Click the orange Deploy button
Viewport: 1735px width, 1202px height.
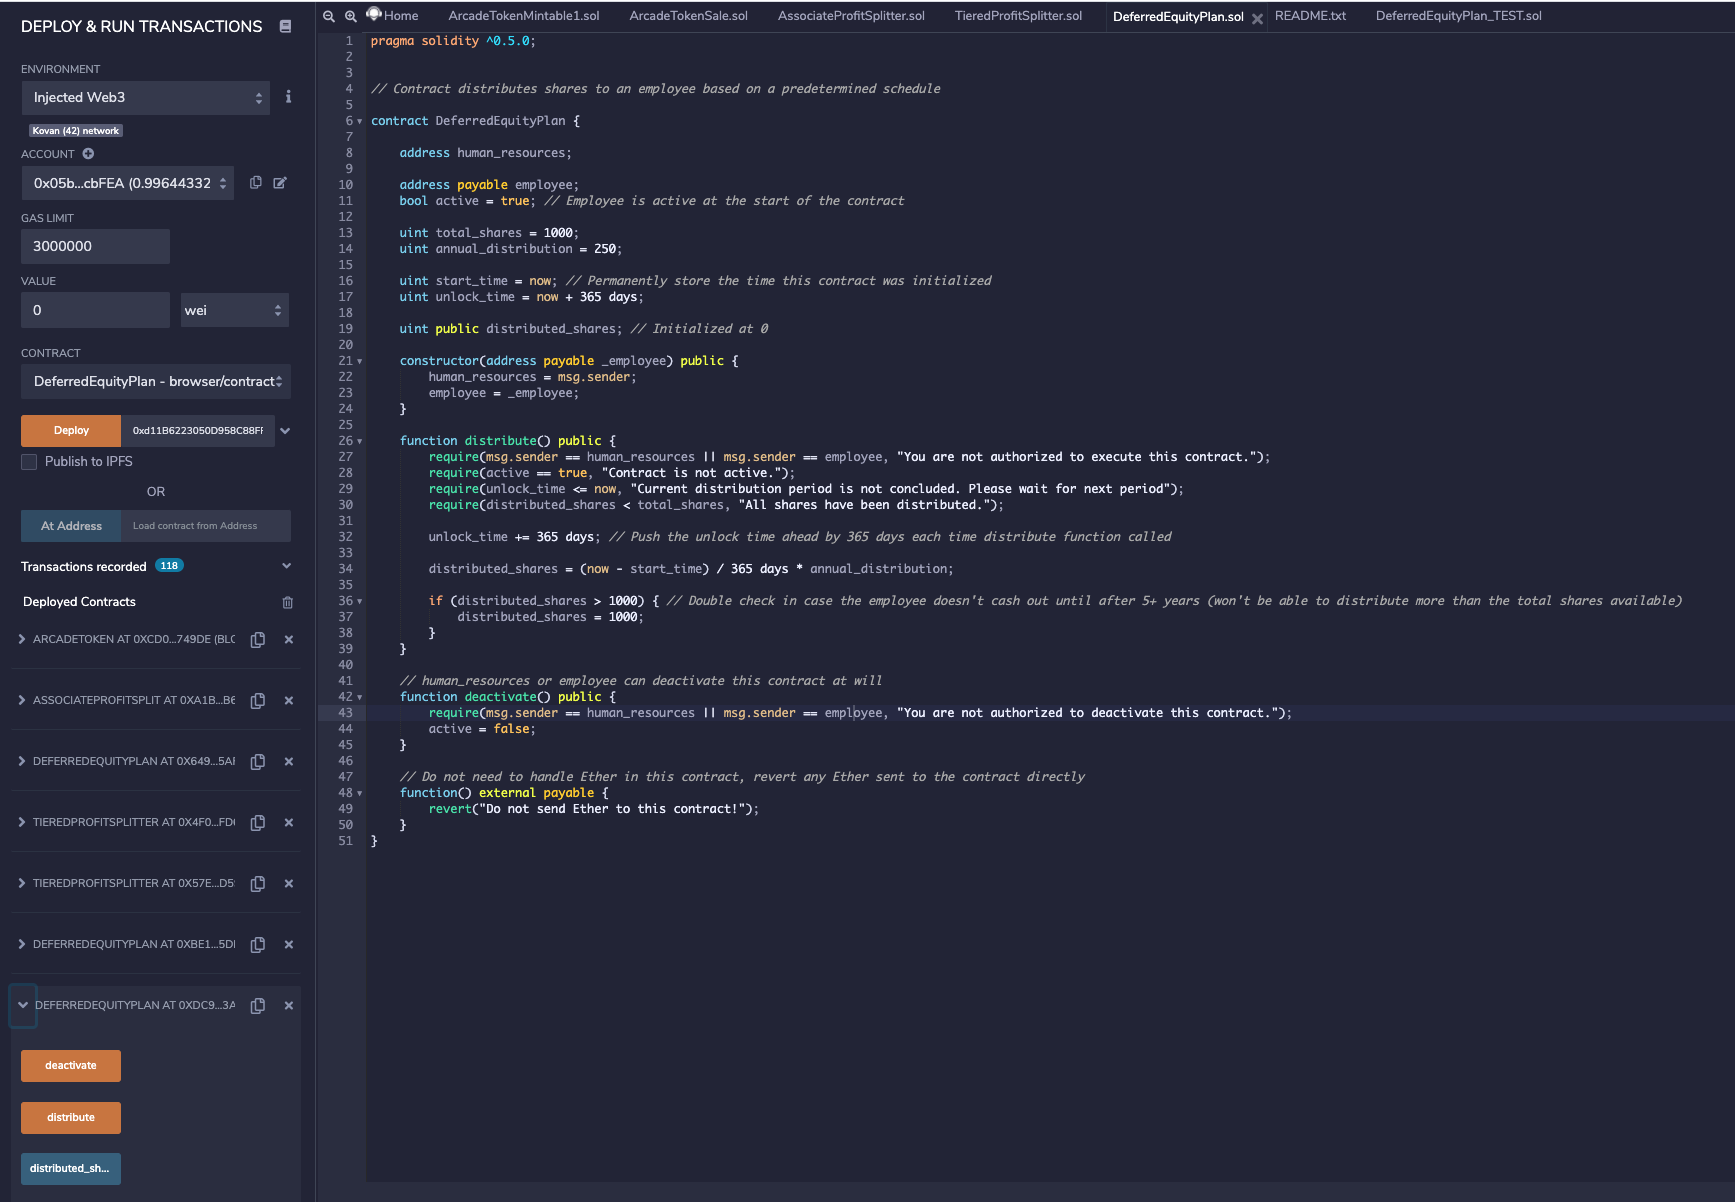coord(71,431)
